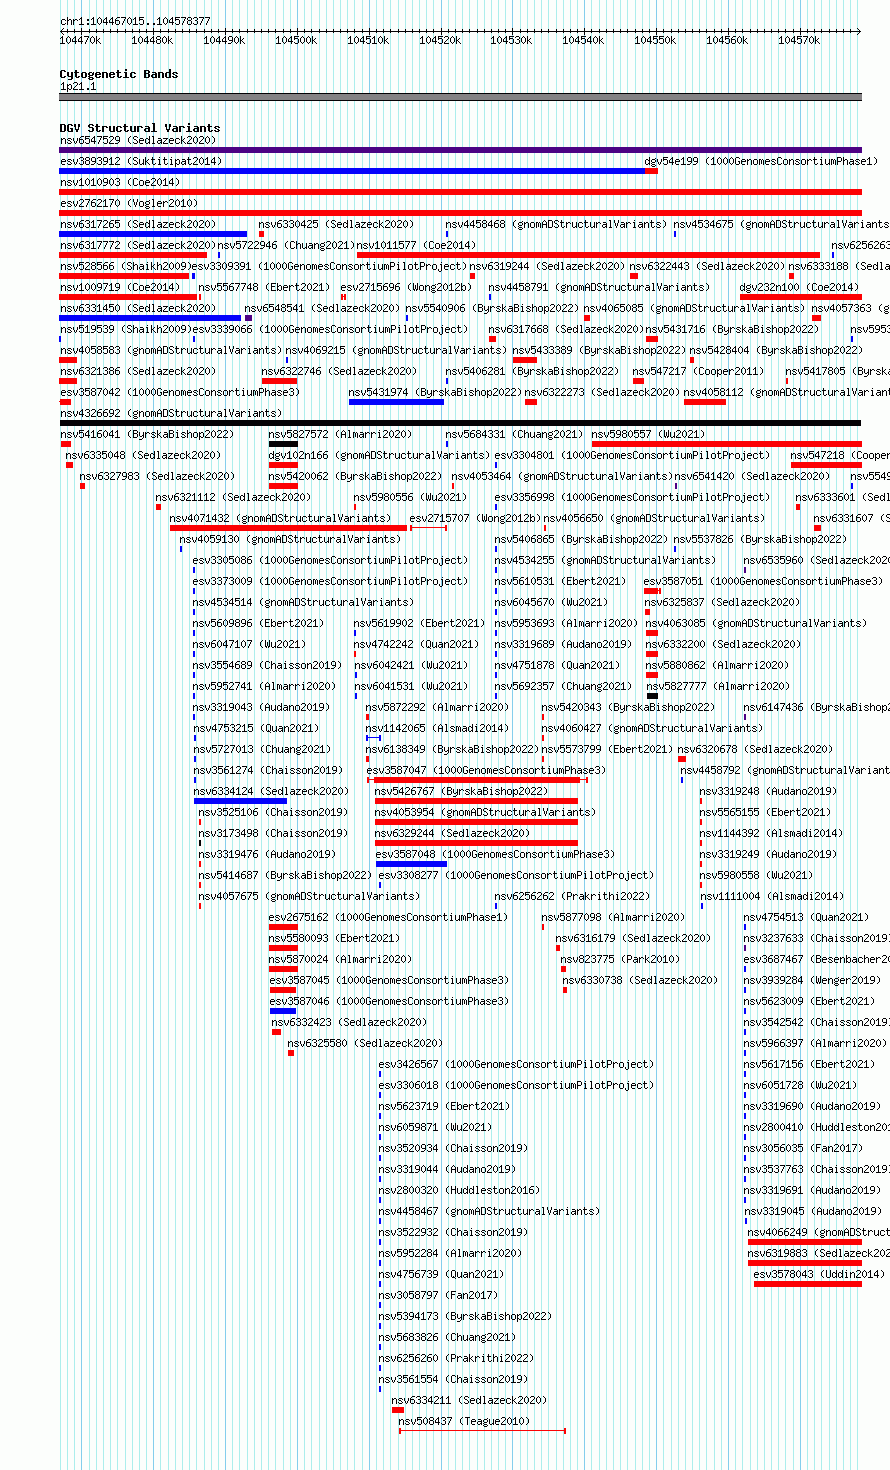This screenshot has width=890, height=1470.
Task: Click the 104550k ruler label
Action: [655, 40]
